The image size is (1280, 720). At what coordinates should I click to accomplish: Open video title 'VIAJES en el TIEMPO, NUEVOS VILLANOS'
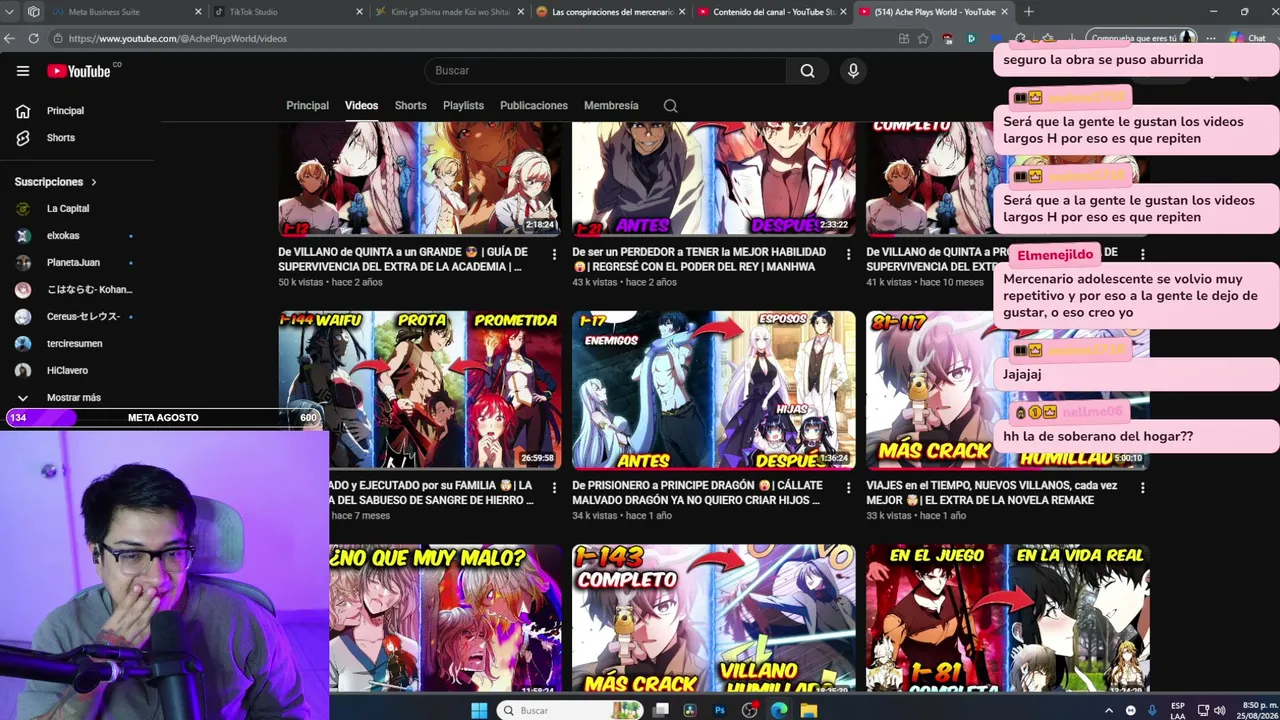[992, 493]
